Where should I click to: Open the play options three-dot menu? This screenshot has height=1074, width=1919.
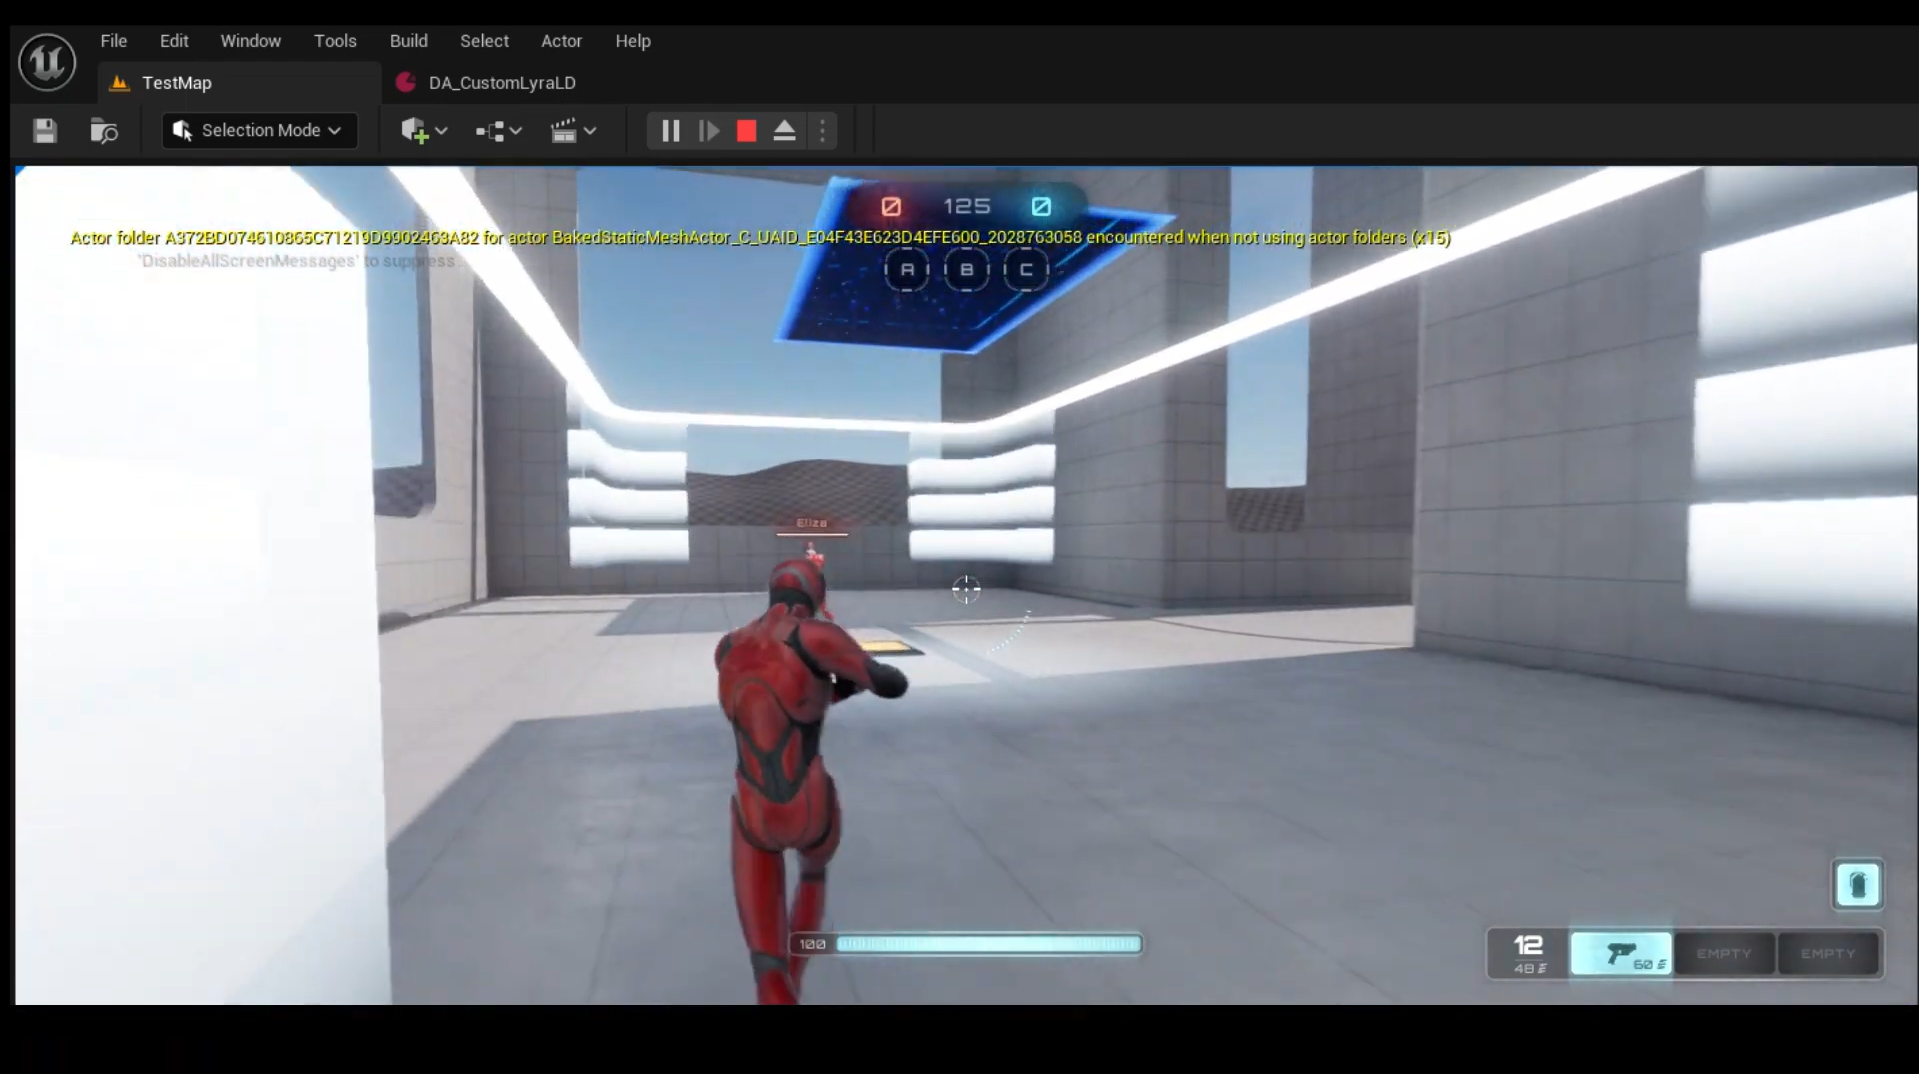point(822,131)
